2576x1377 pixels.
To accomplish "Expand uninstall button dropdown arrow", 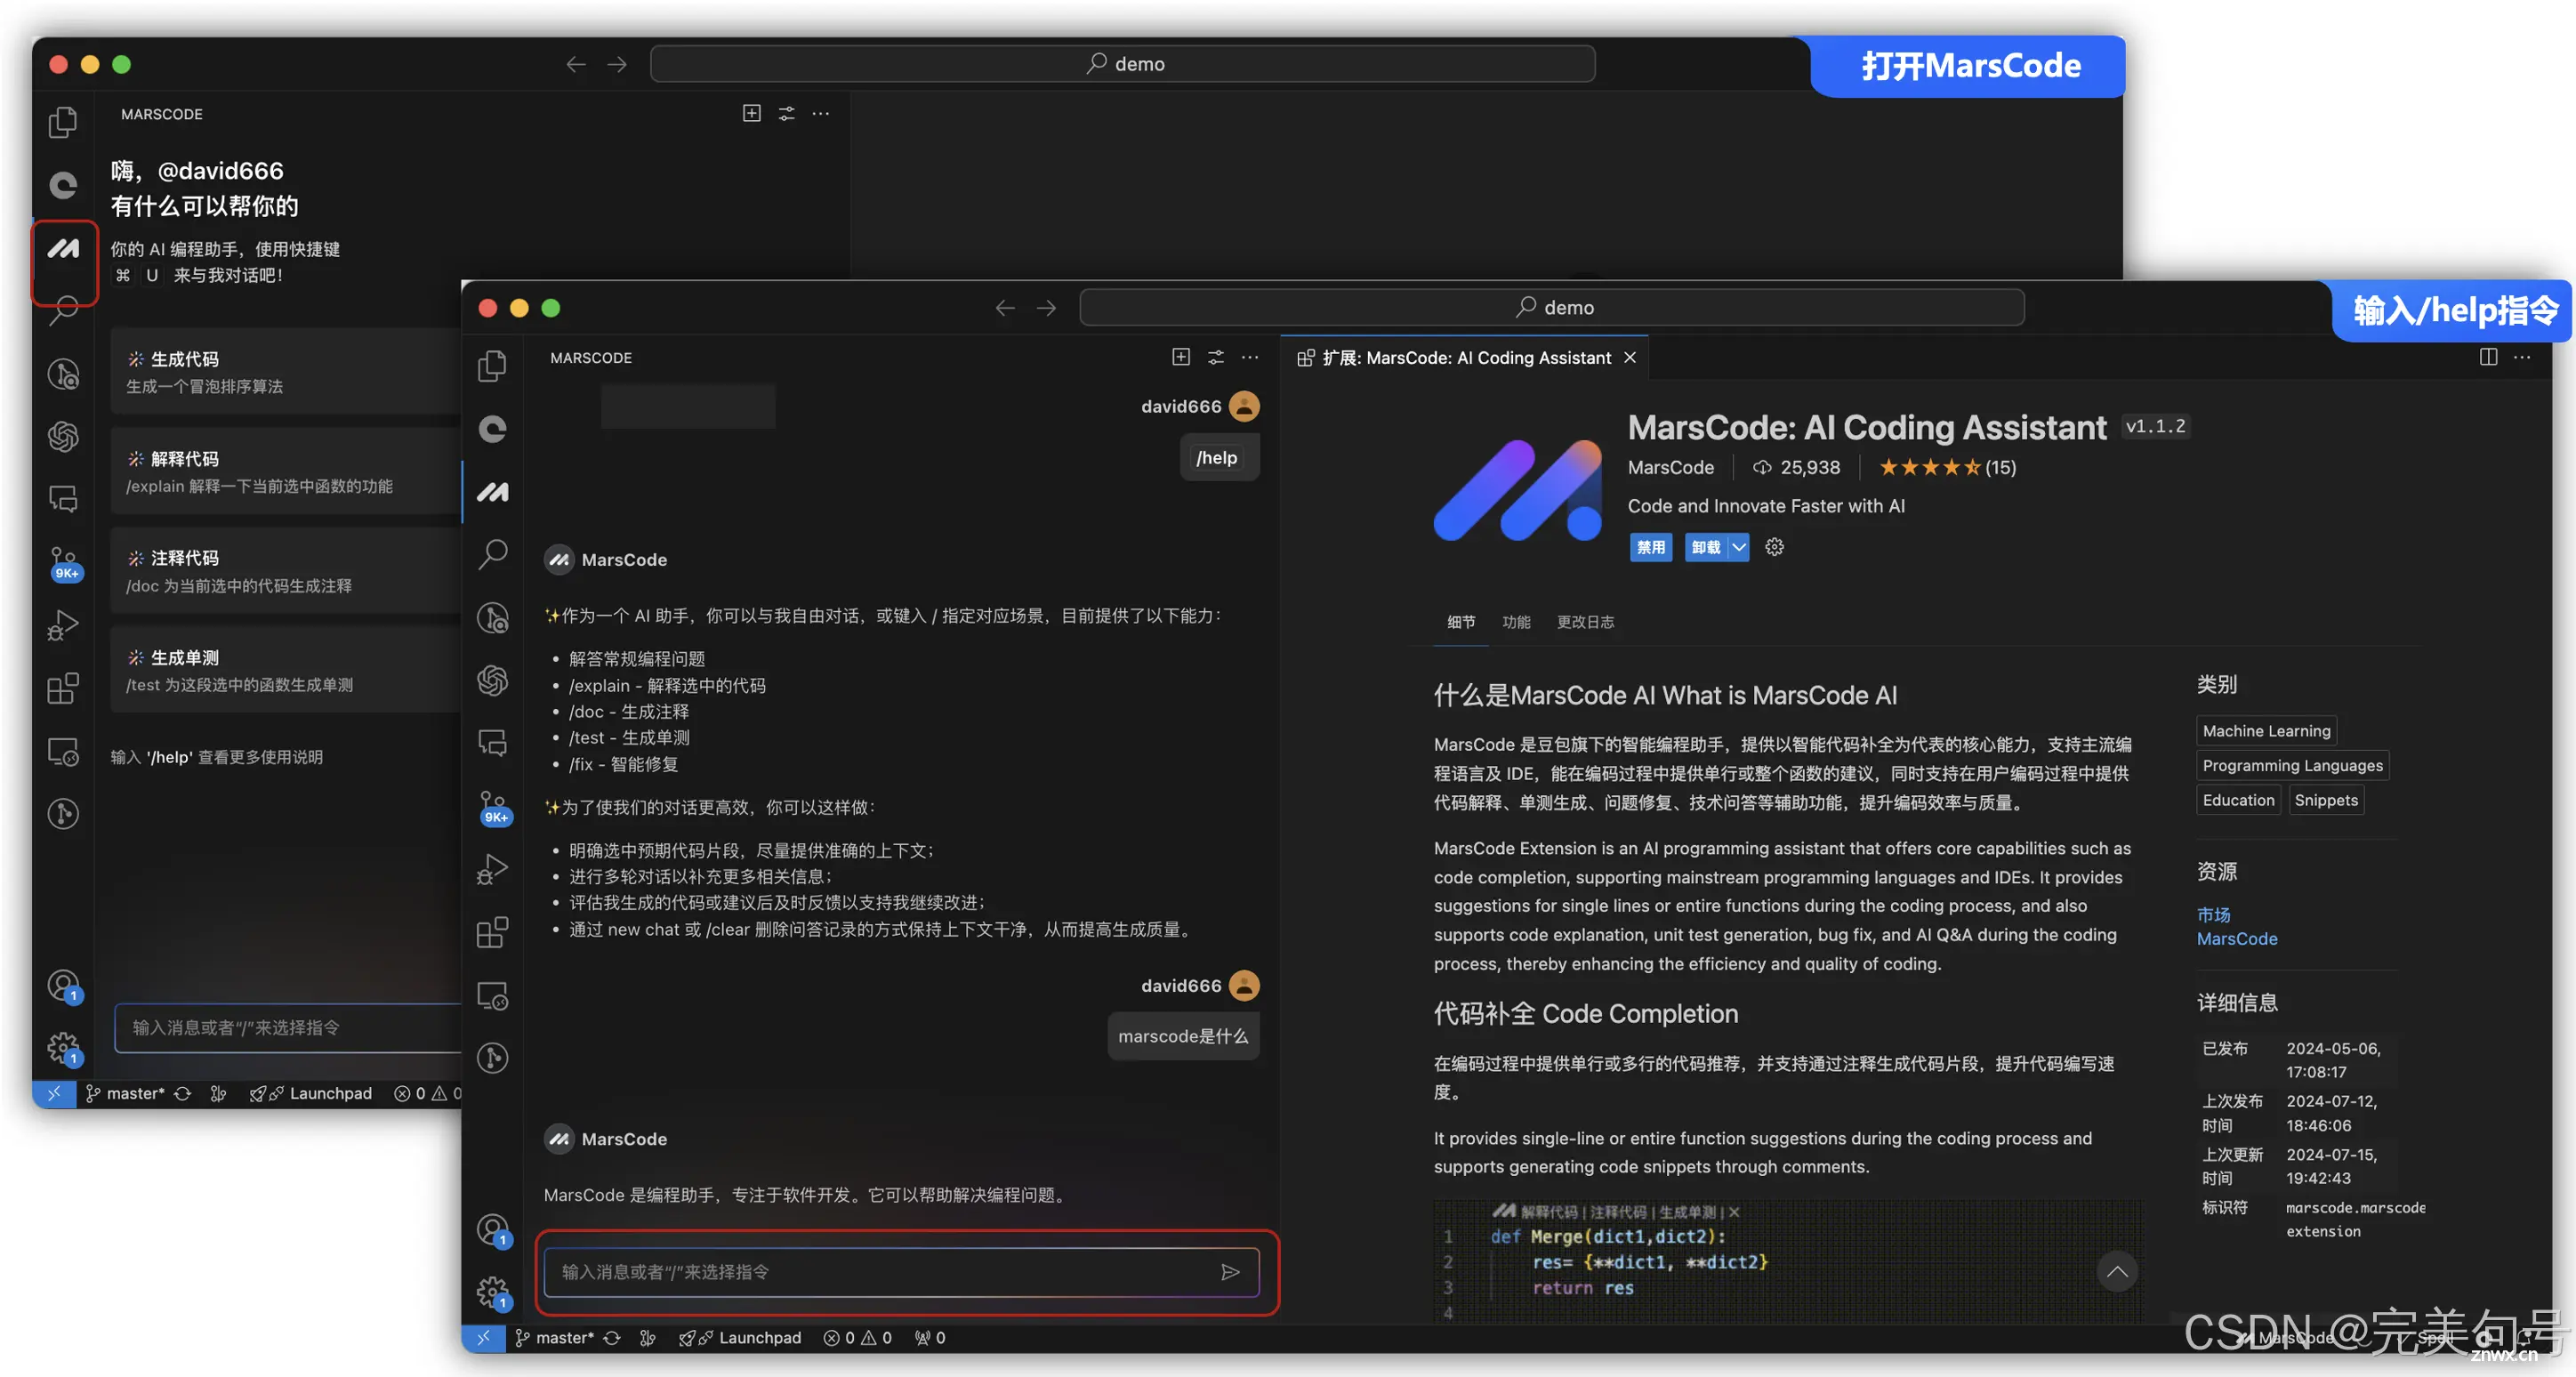I will 1739,547.
